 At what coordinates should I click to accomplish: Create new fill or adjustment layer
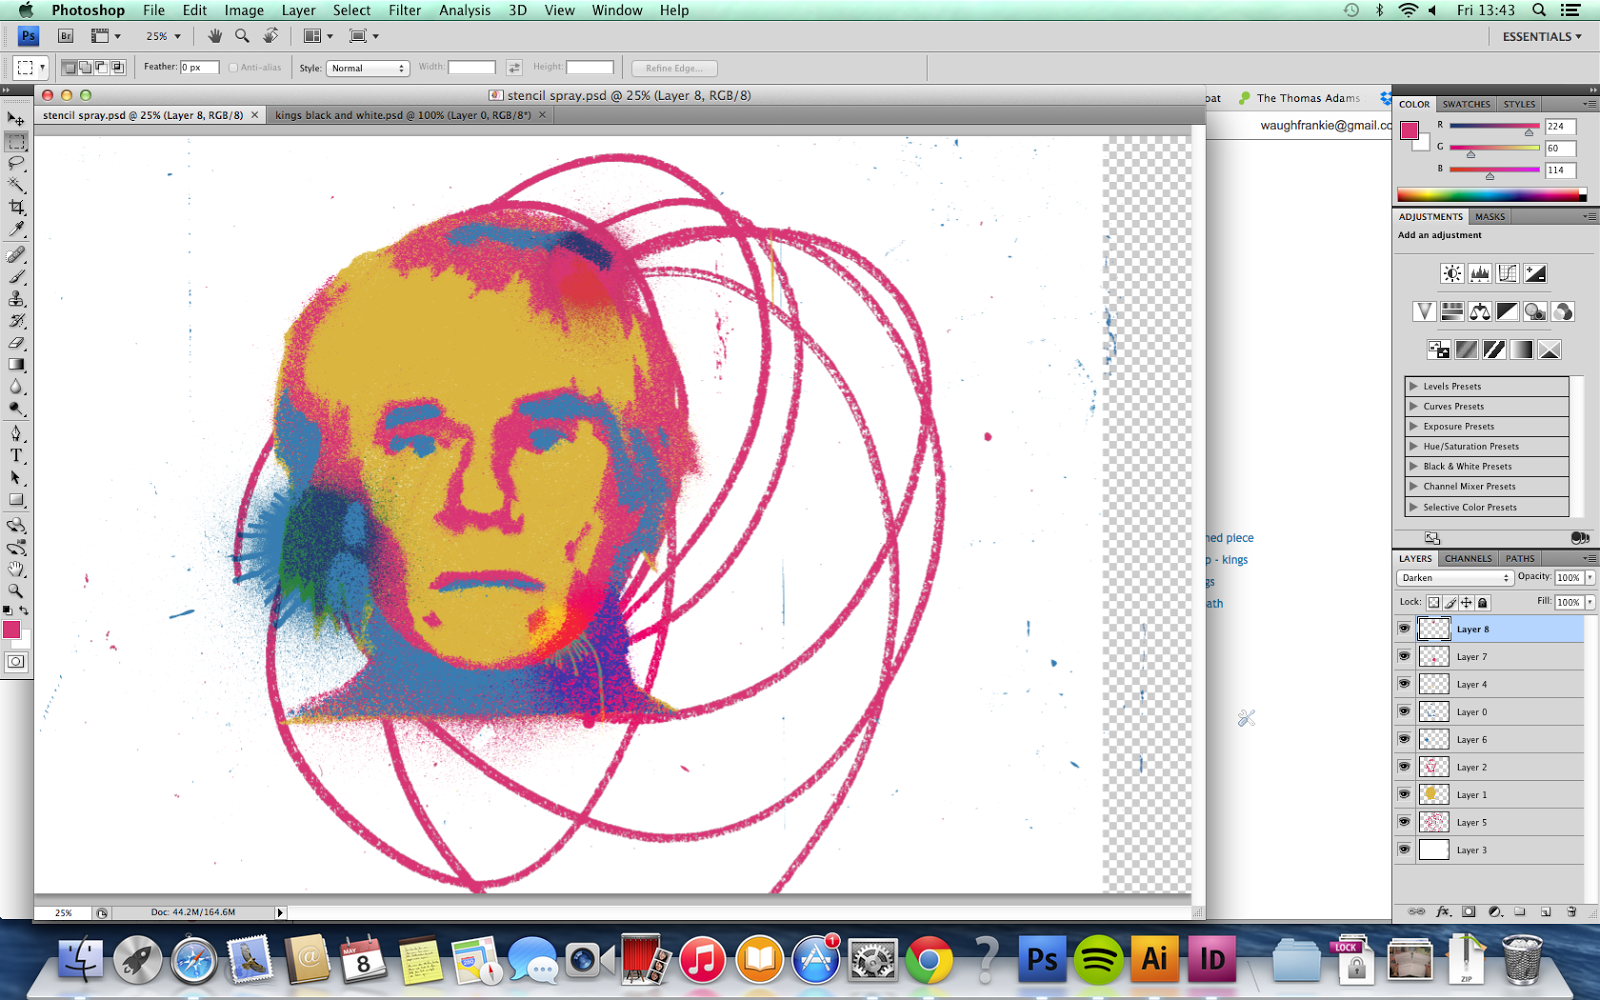tap(1495, 911)
